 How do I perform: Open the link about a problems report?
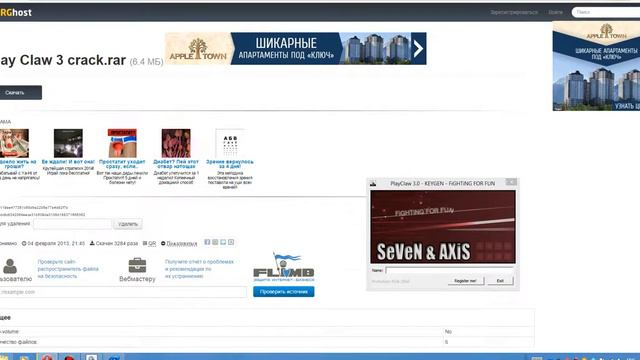click(199, 269)
